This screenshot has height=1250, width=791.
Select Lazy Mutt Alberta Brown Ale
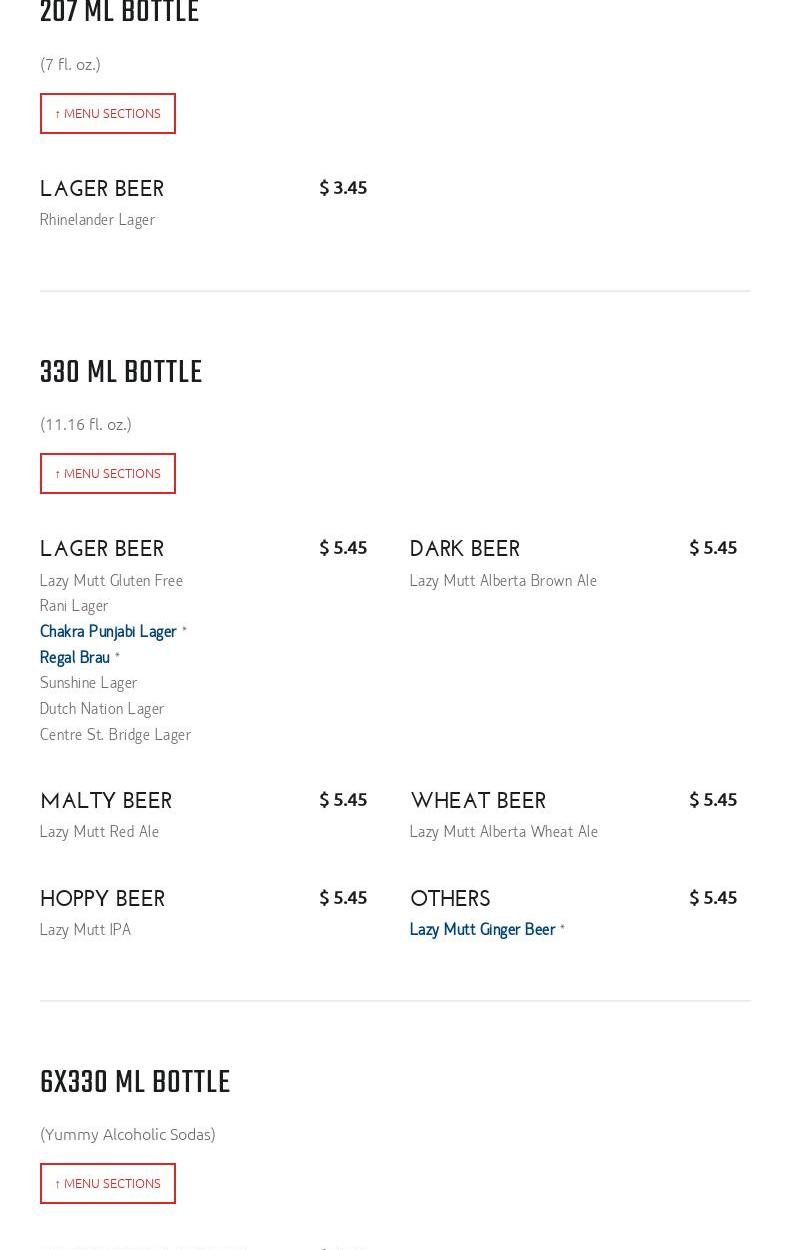click(x=503, y=581)
